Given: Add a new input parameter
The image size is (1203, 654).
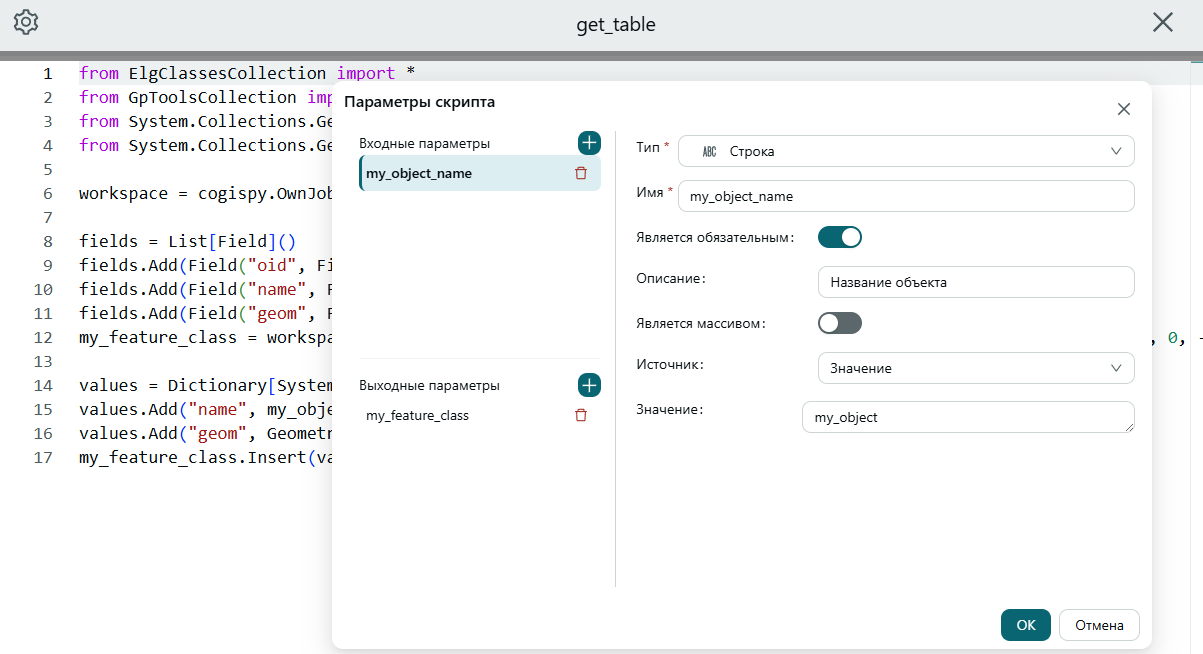Looking at the screenshot, I should point(589,143).
